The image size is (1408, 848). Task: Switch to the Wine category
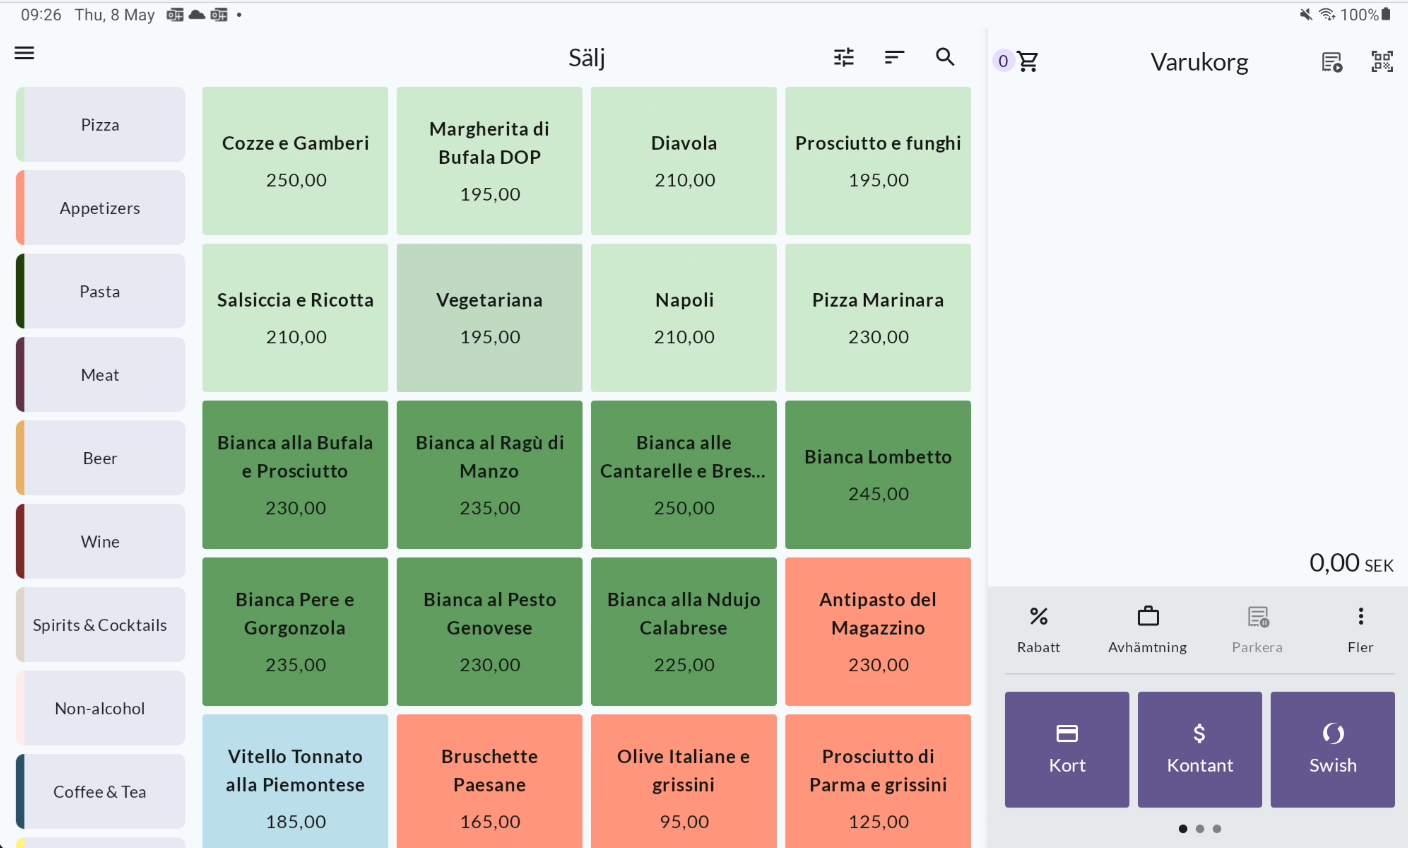pyautogui.click(x=101, y=542)
